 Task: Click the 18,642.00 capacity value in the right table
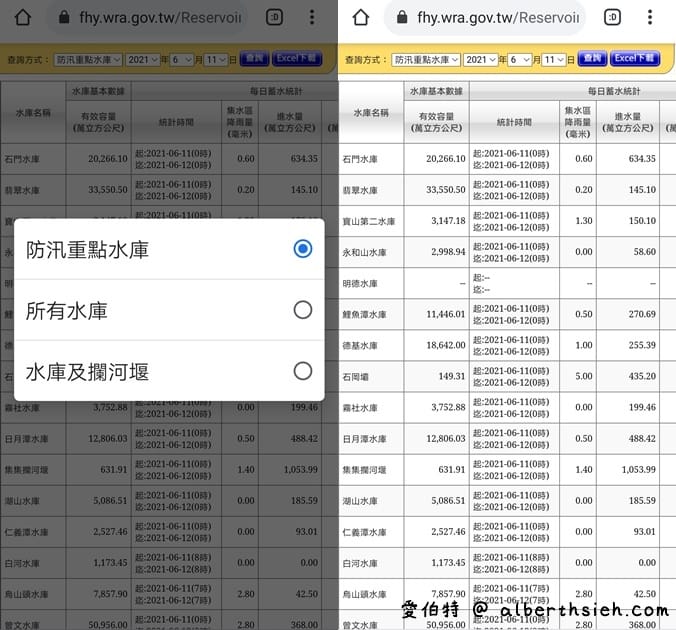446,345
